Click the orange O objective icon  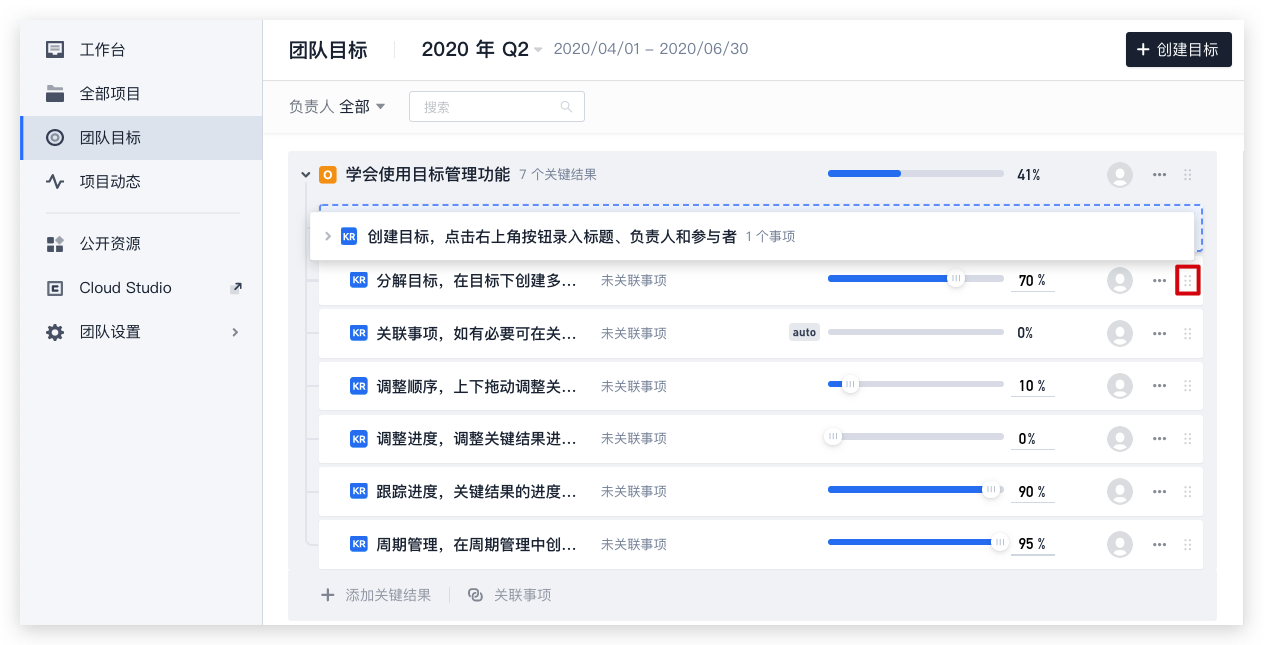click(x=327, y=175)
